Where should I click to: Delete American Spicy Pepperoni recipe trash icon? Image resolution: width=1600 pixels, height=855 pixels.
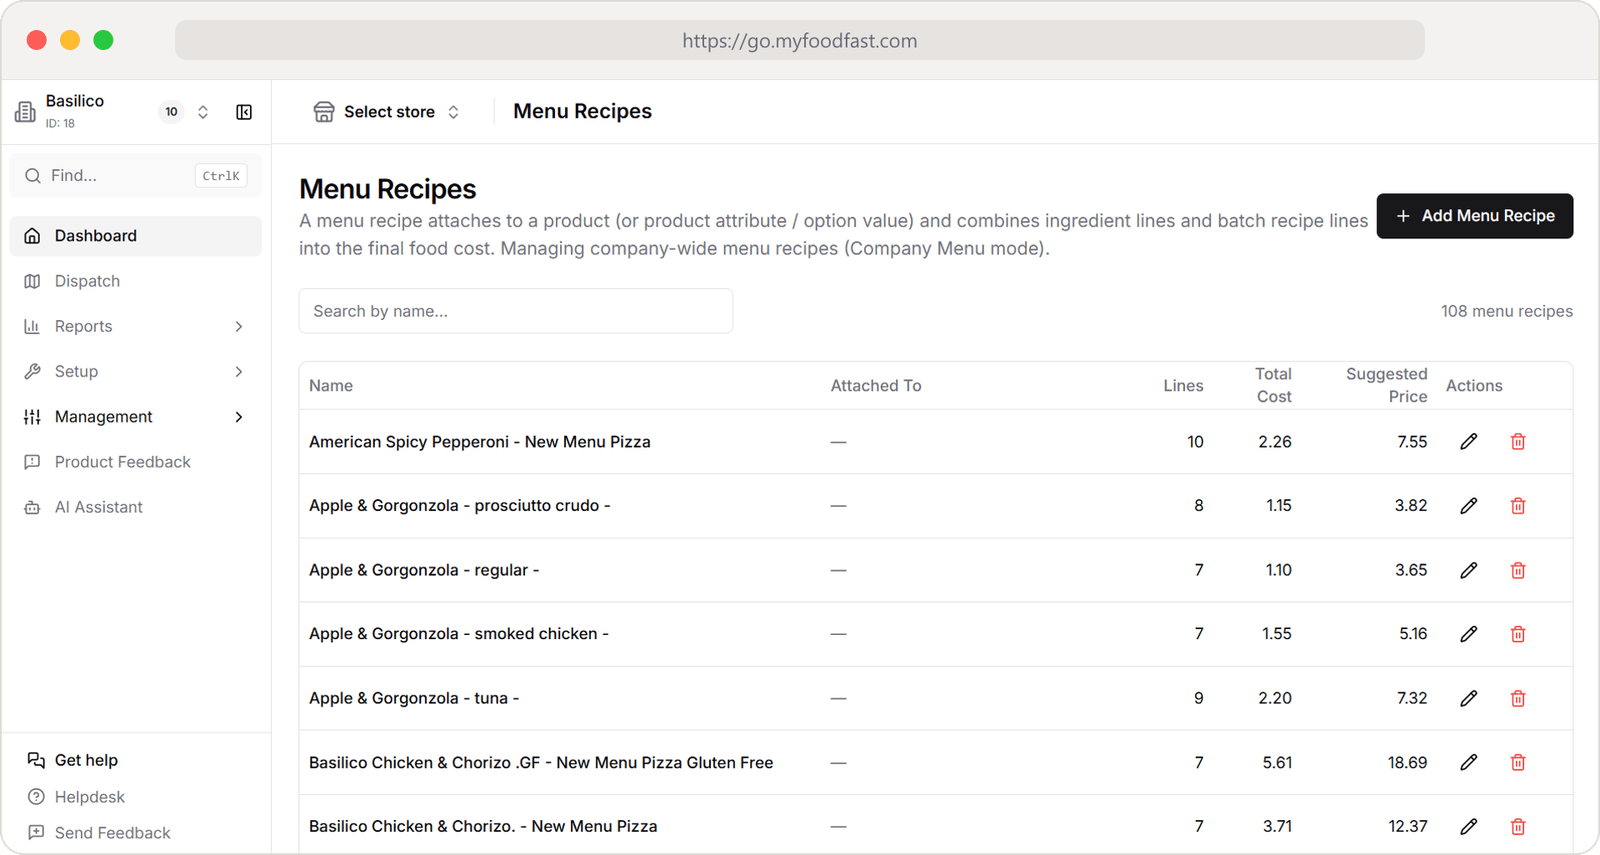click(1518, 441)
